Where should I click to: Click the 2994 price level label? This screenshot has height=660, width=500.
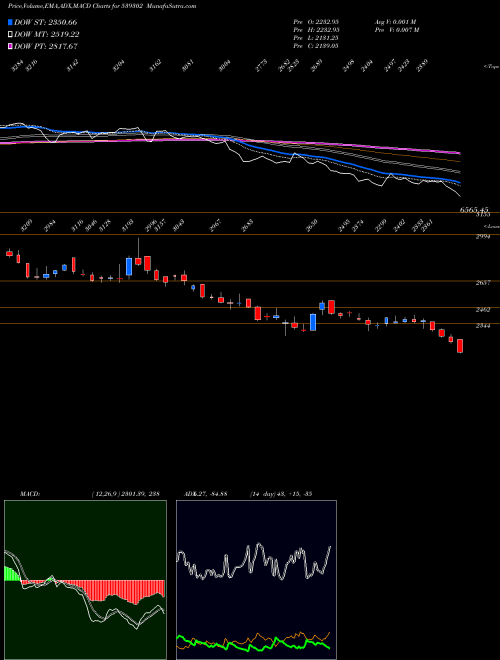(483, 237)
